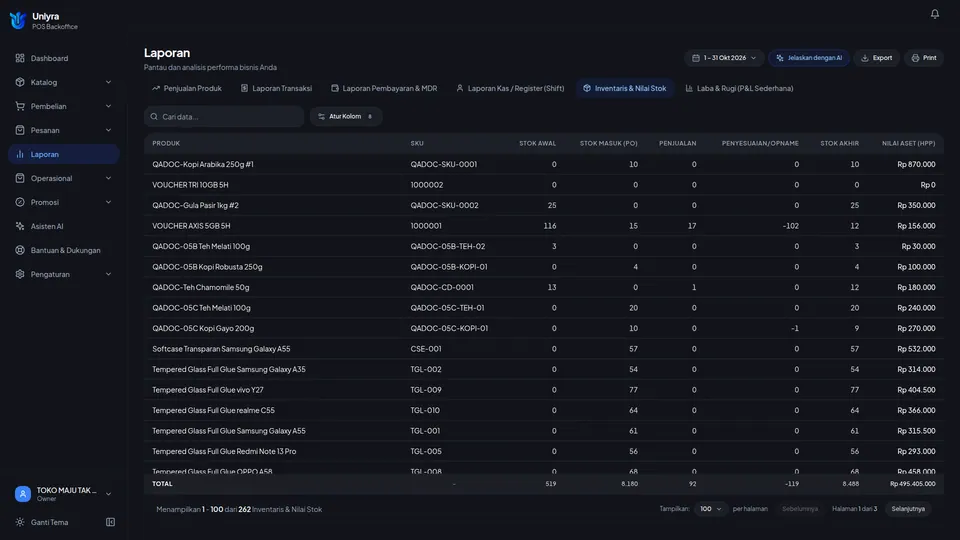The width and height of the screenshot is (960, 540).
Task: Click the Pembelian cart icon
Action: click(20, 106)
